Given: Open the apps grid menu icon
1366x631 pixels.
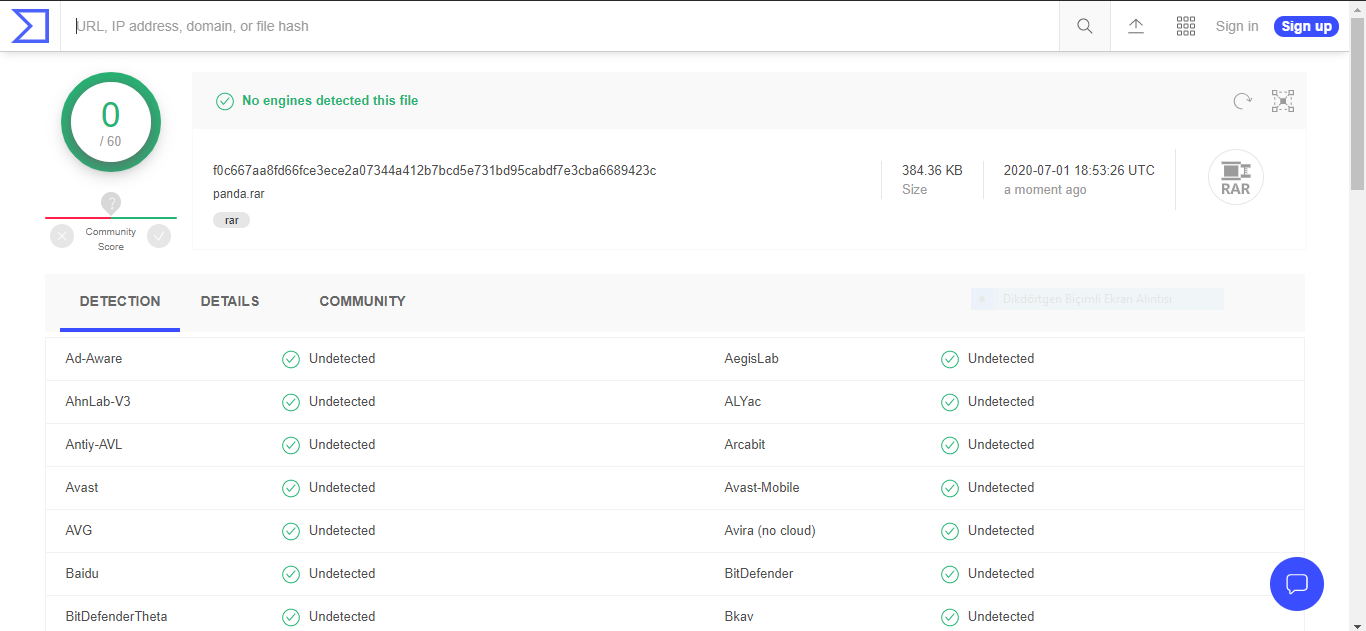Looking at the screenshot, I should pyautogui.click(x=1186, y=26).
